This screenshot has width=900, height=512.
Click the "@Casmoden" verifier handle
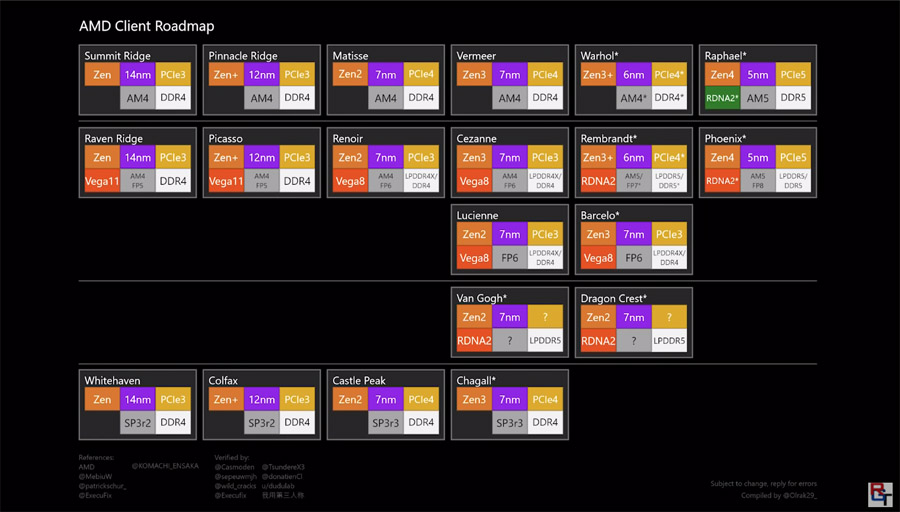(x=234, y=467)
